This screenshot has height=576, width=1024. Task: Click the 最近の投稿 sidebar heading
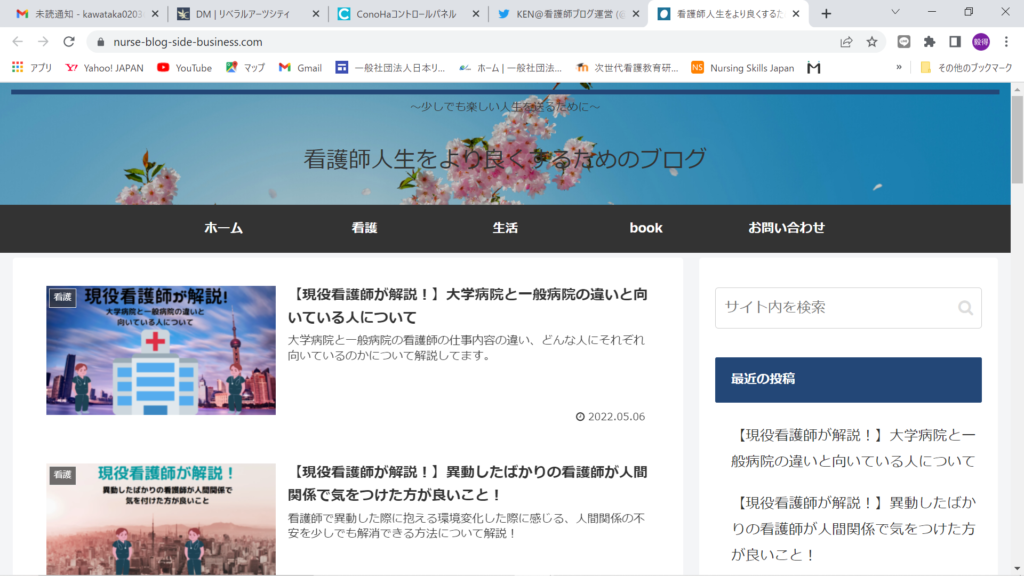pyautogui.click(x=848, y=379)
